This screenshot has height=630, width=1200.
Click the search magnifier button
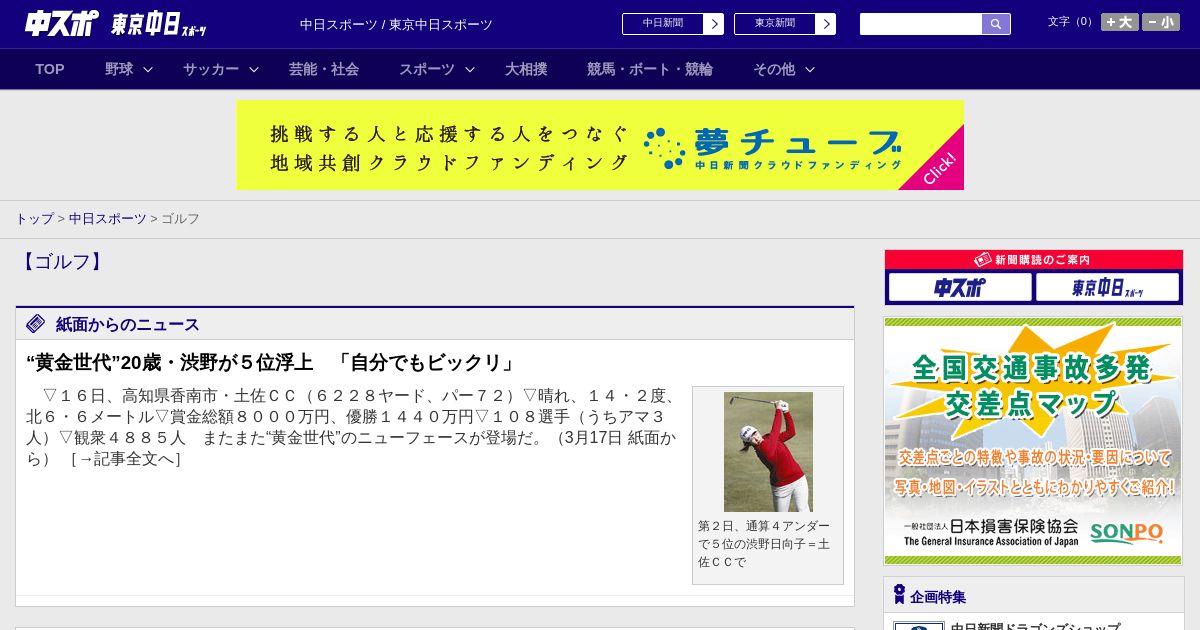click(996, 24)
